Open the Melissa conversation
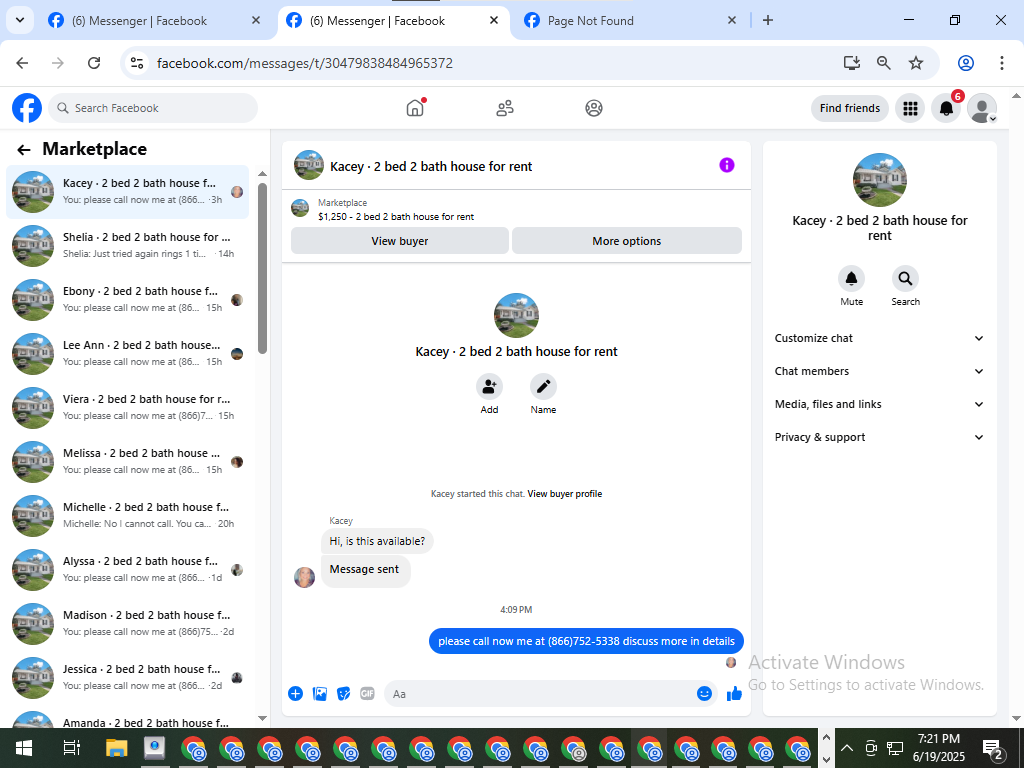The image size is (1024, 768). point(127,462)
